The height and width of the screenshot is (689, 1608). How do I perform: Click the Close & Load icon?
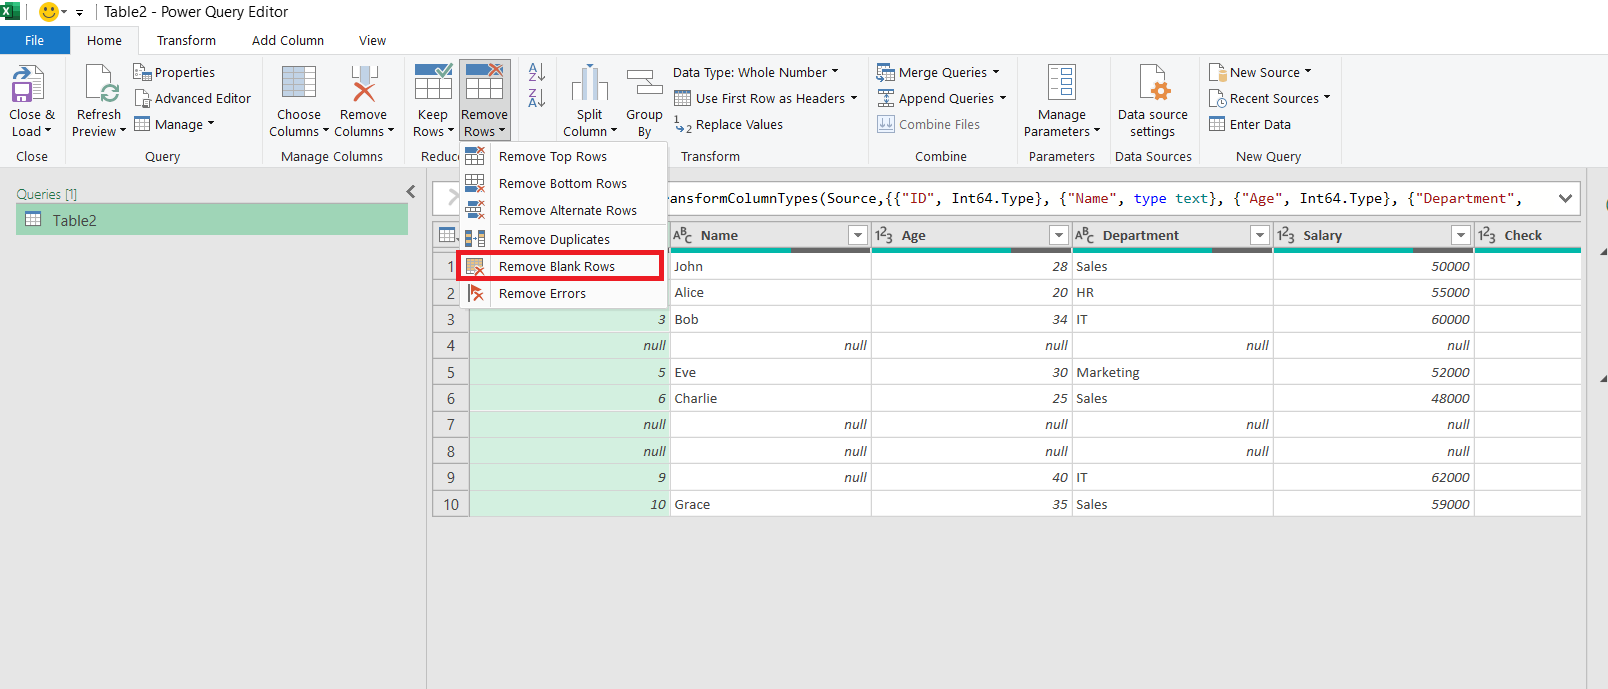29,84
